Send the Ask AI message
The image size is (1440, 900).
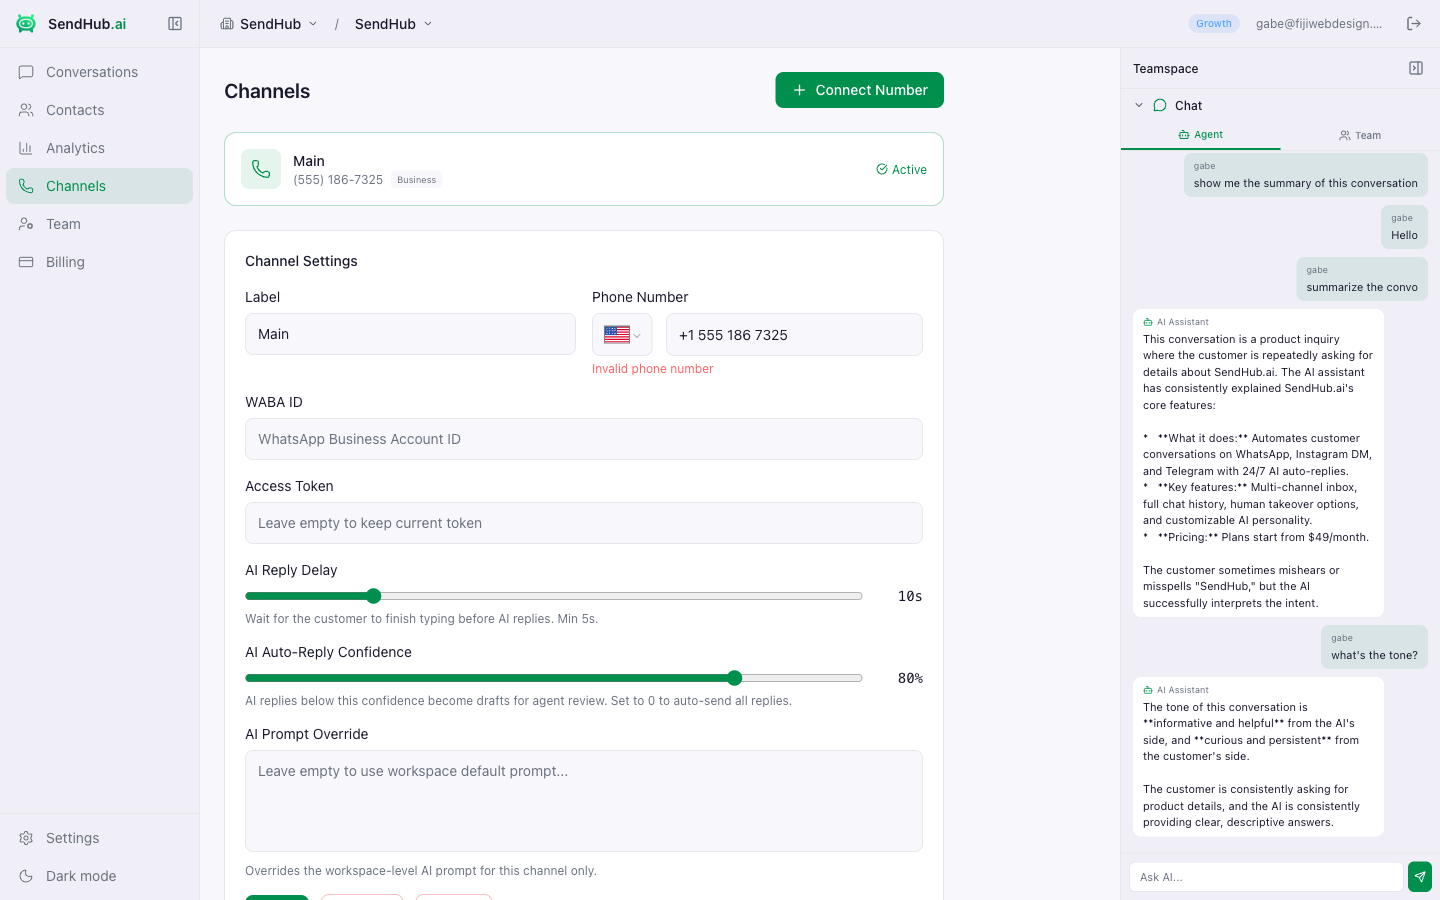tap(1420, 877)
